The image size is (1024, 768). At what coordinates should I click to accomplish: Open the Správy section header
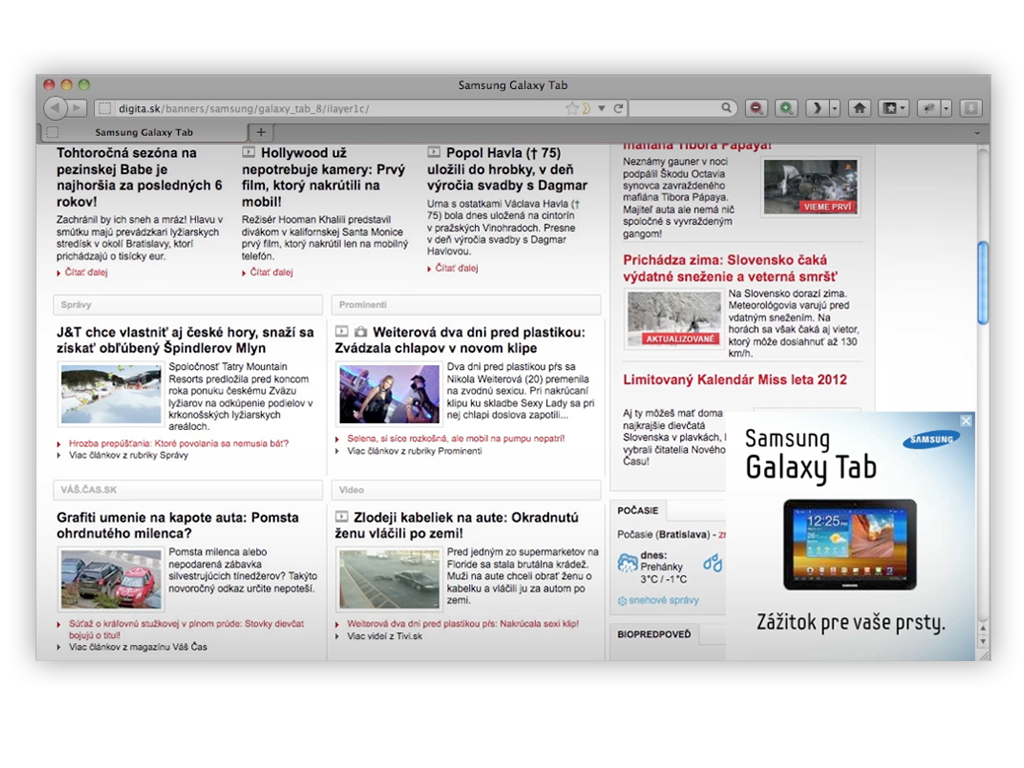pyautogui.click(x=188, y=304)
